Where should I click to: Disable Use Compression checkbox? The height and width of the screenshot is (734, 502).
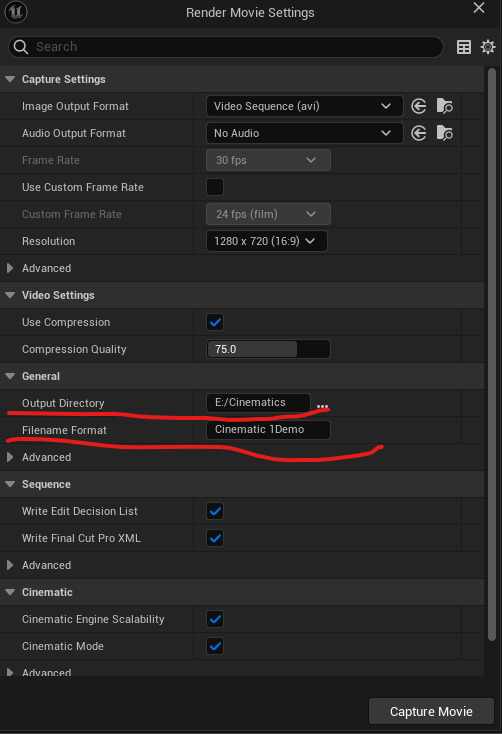(215, 322)
